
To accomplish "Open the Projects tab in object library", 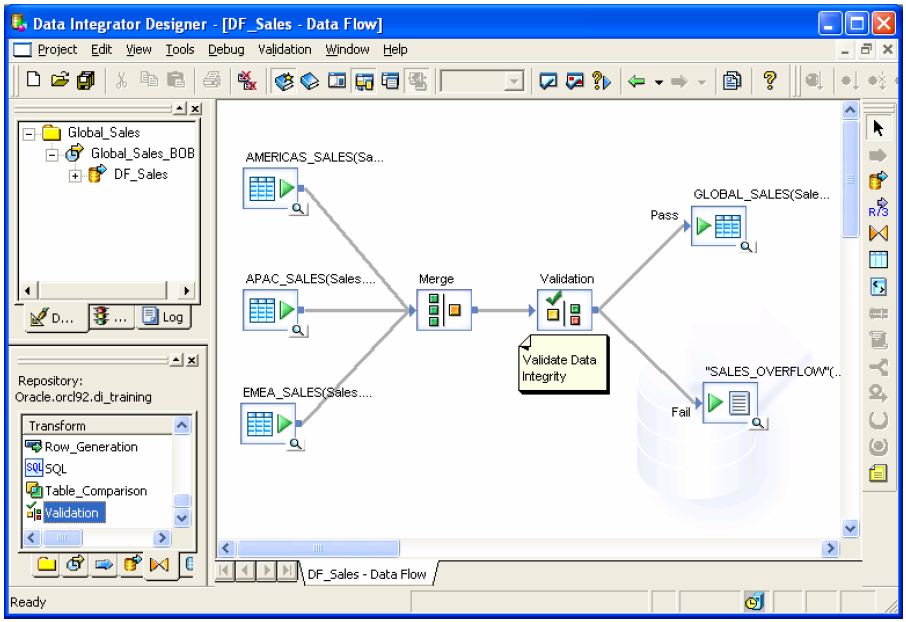I will (47, 564).
